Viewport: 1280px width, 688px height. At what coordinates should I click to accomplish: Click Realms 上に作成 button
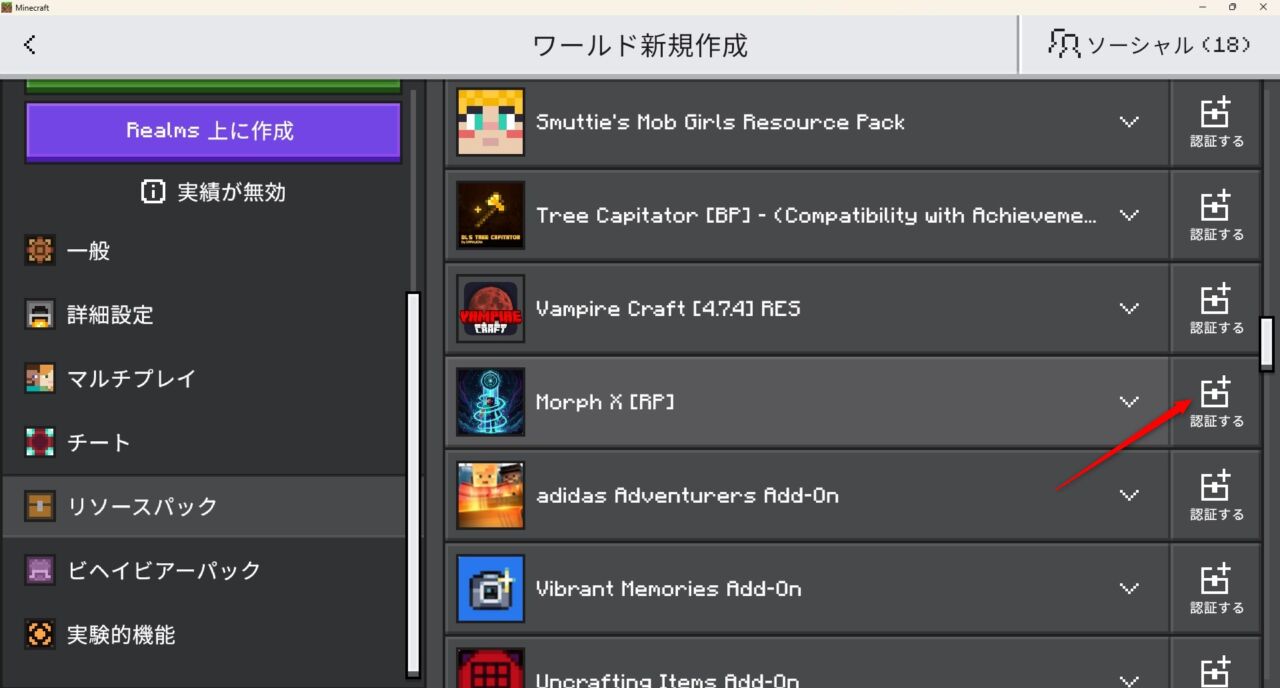coord(213,131)
